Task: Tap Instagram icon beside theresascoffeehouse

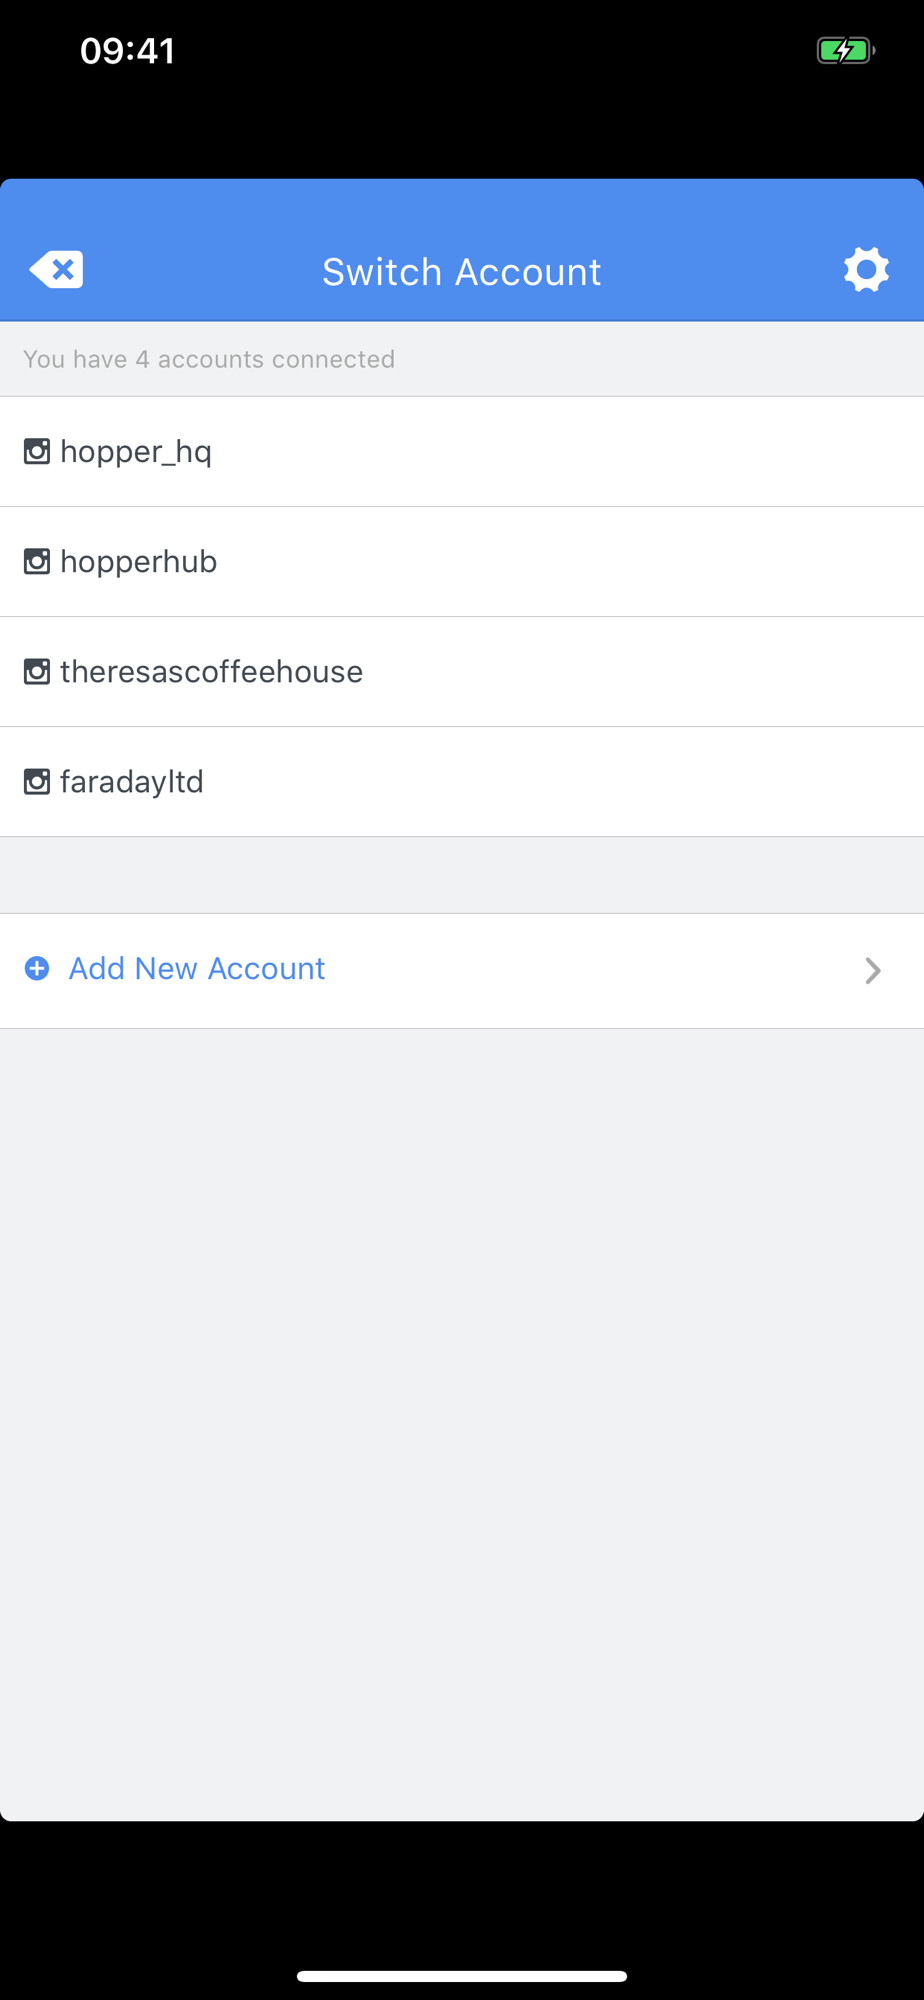Action: [x=37, y=672]
